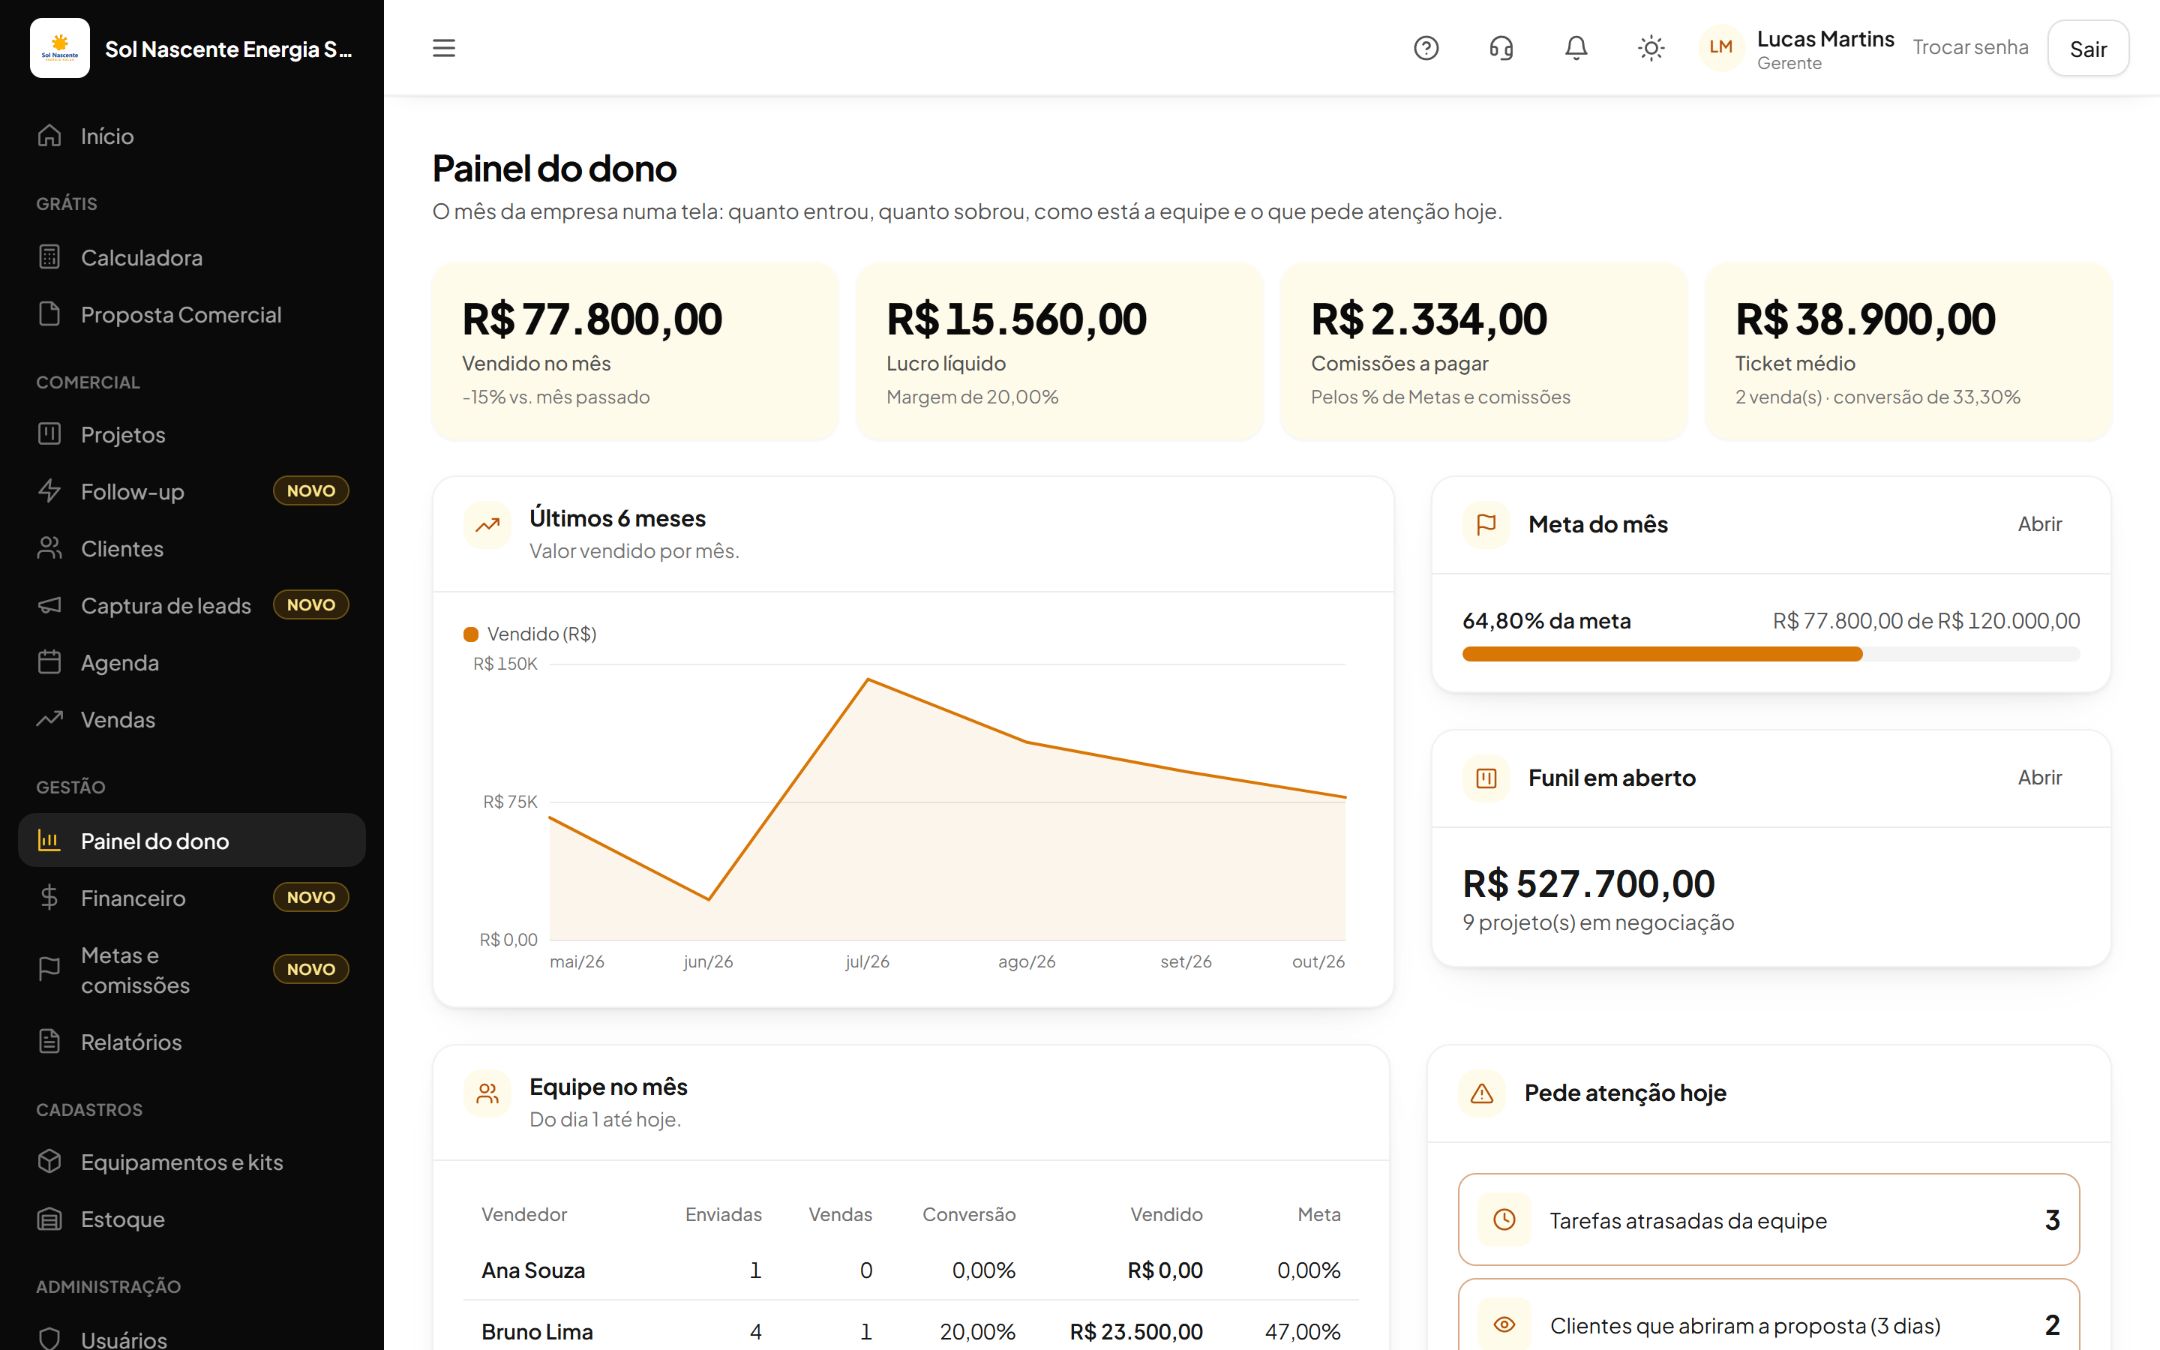Open Tarefas atrasadas da equipe alert

[1769, 1220]
